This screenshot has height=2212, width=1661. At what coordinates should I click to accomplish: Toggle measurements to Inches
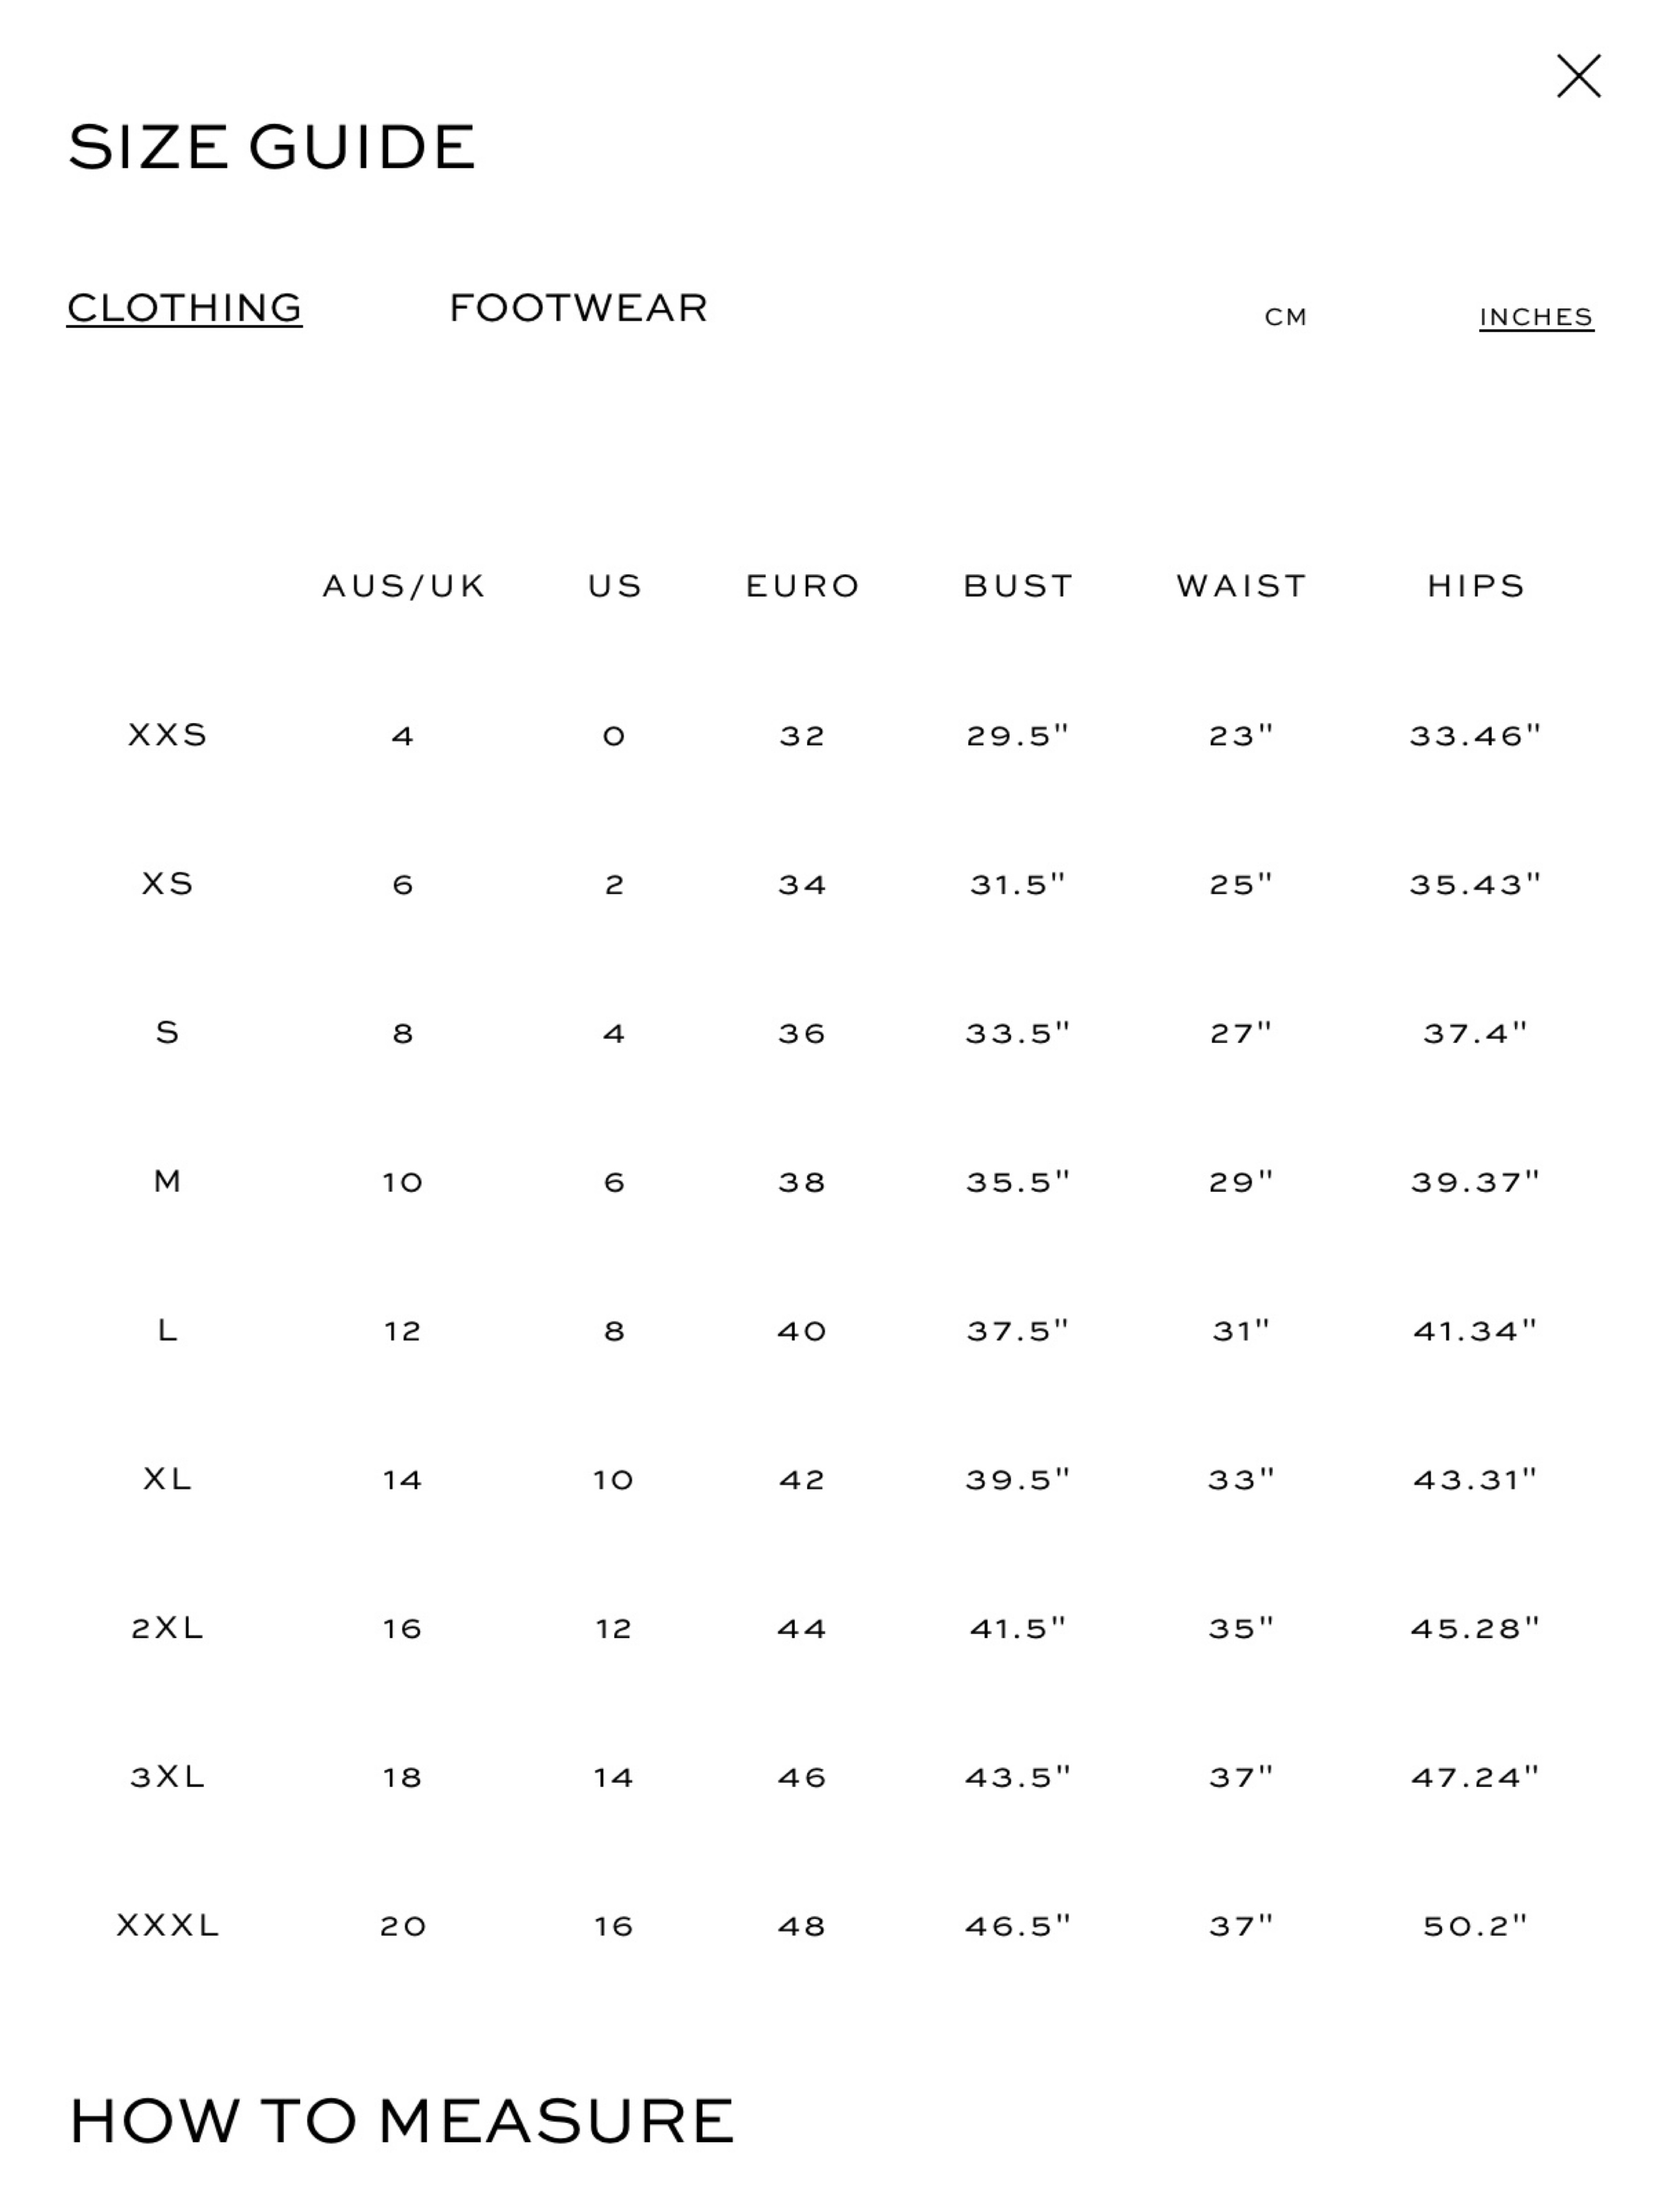pyautogui.click(x=1536, y=318)
